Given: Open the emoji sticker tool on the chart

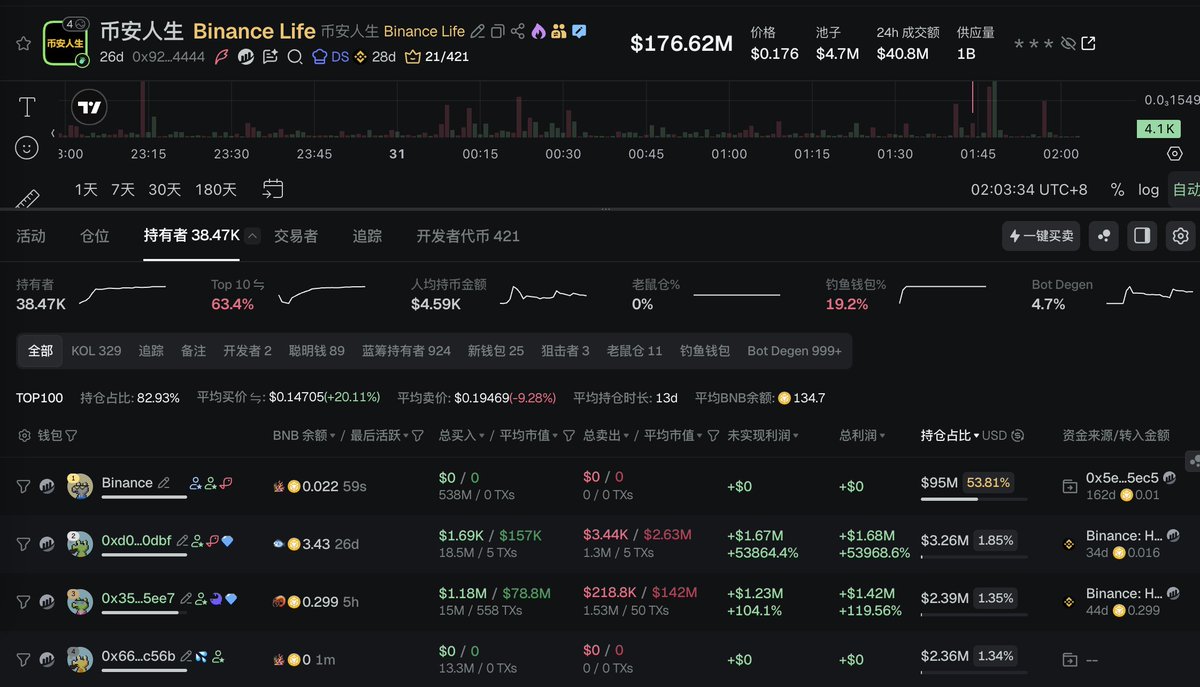Looking at the screenshot, I should point(27,148).
